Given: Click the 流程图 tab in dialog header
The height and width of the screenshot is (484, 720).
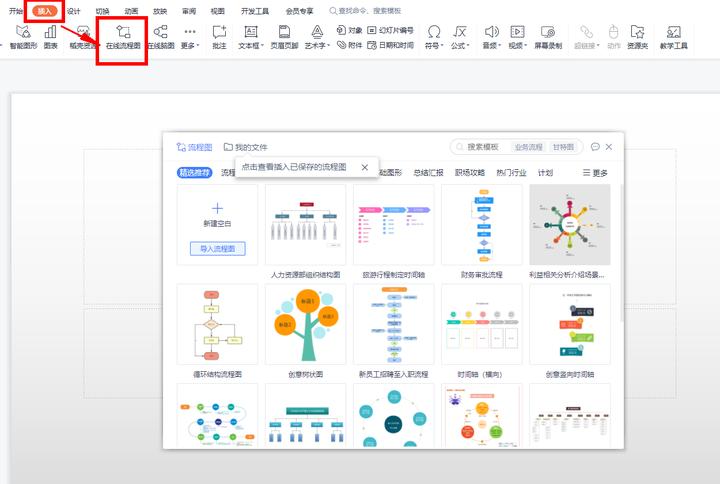Looking at the screenshot, I should coord(194,147).
